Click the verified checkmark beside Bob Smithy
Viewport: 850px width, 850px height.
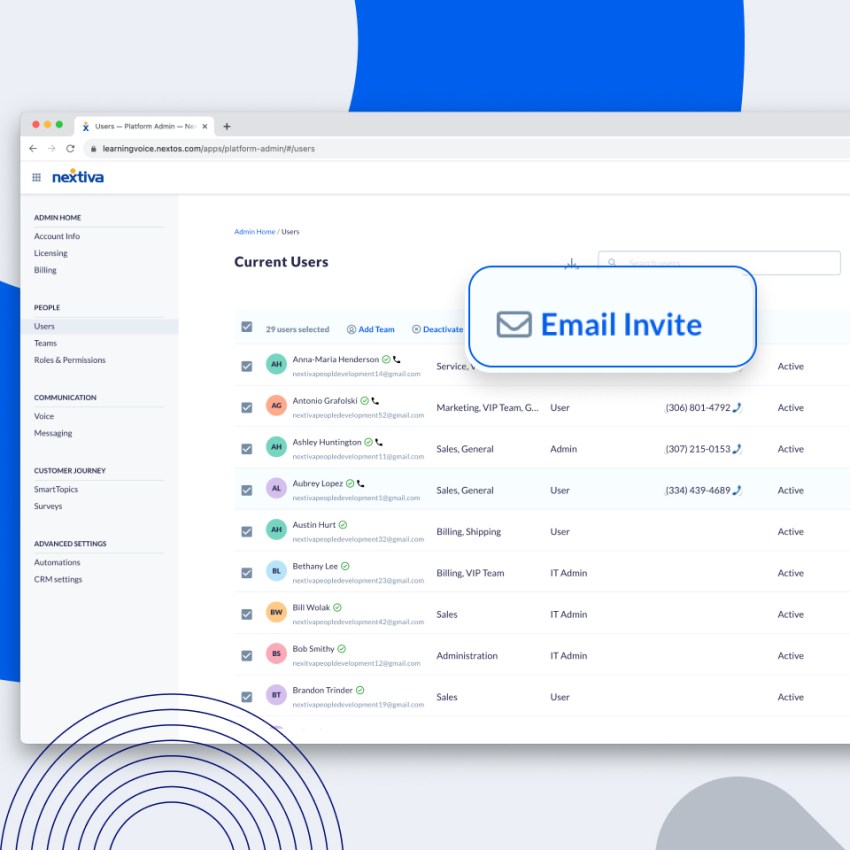coord(342,649)
